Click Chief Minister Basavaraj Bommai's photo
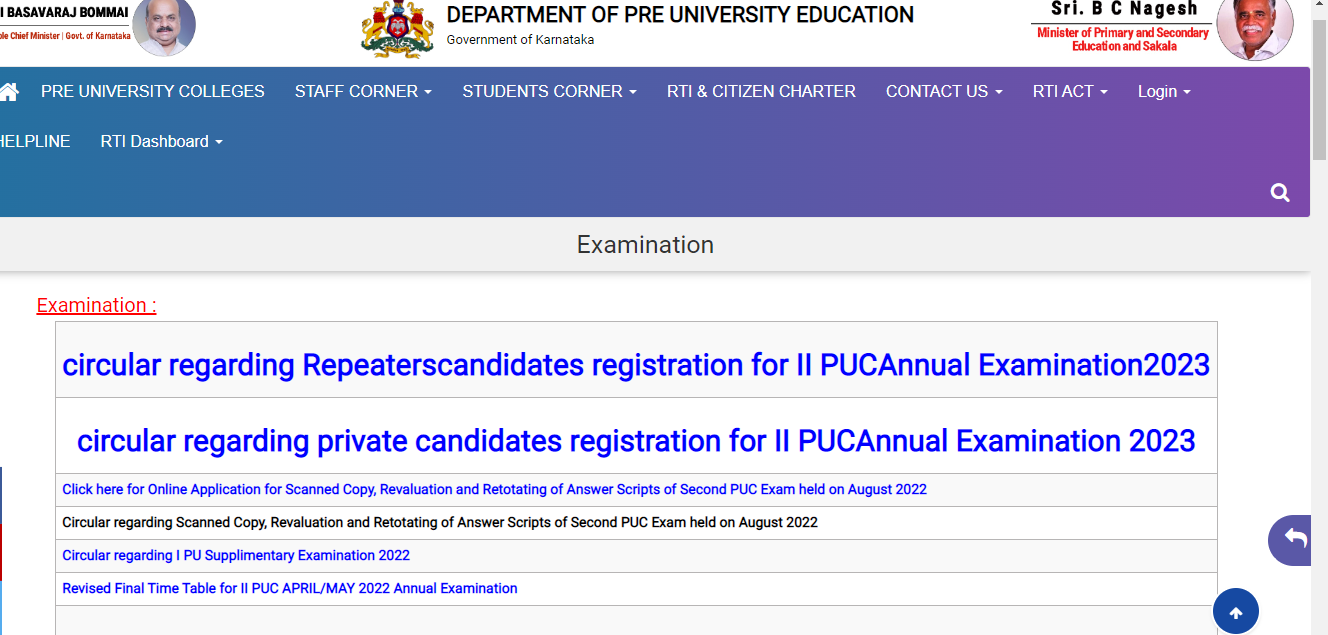The width and height of the screenshot is (1328, 635). (164, 27)
